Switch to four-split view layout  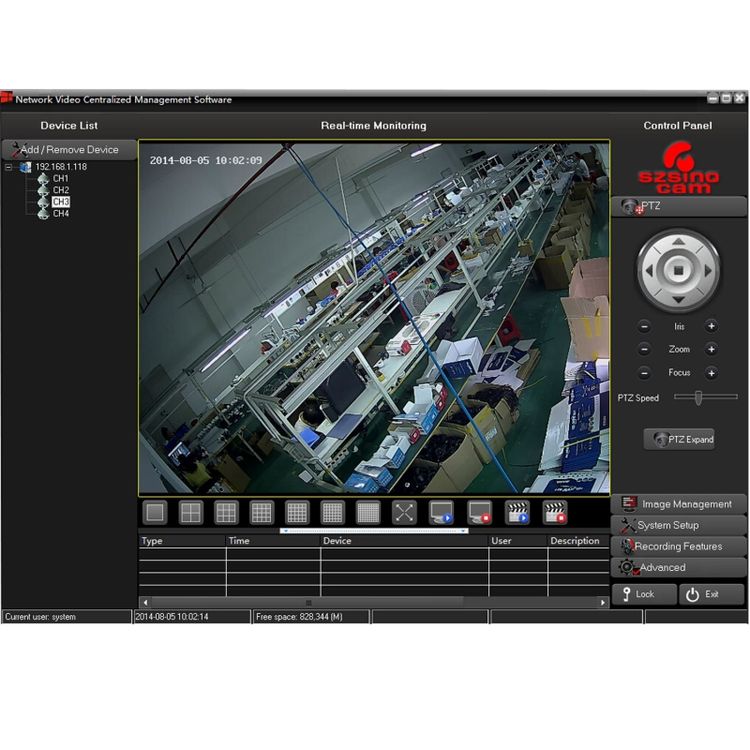tap(190, 512)
